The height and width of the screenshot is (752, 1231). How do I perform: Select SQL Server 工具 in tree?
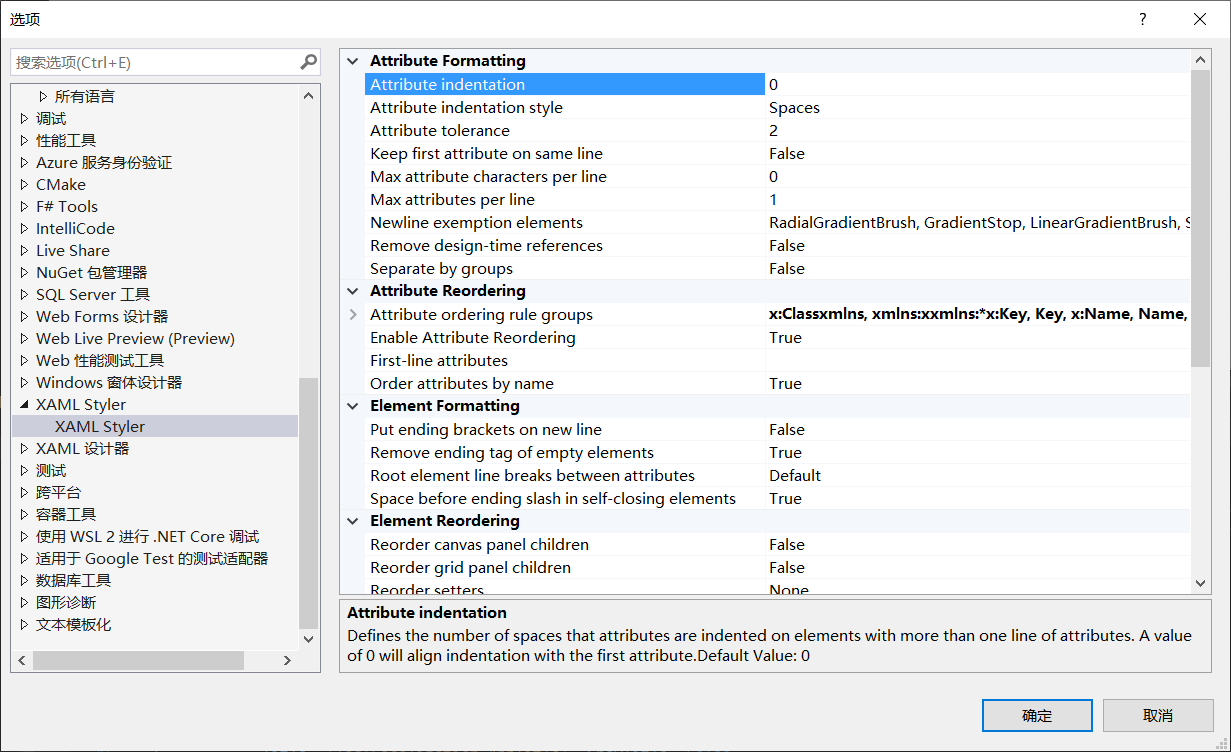click(x=93, y=295)
